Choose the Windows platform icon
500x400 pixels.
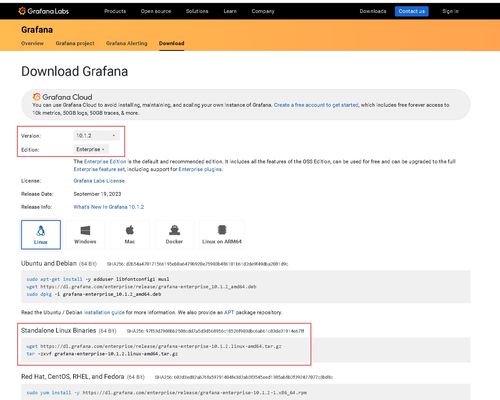pos(85,235)
